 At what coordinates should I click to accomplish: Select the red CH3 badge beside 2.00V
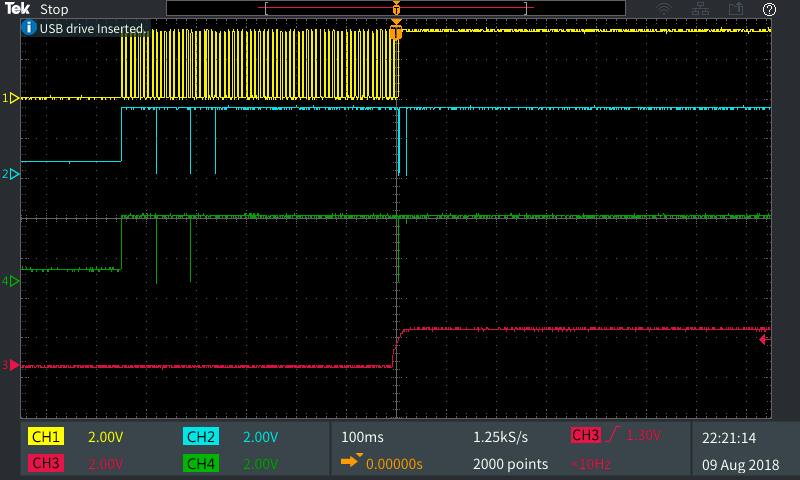46,463
